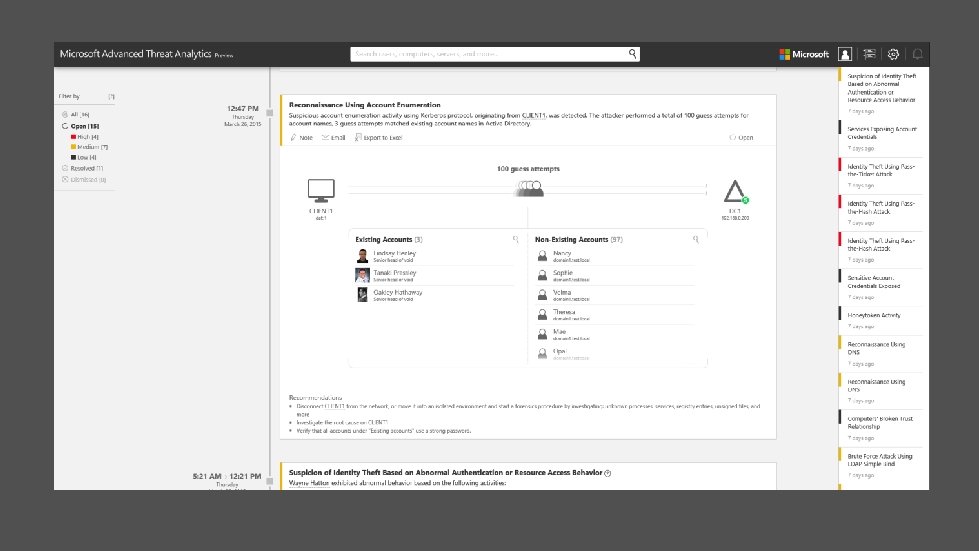Click the CLIENT1 computer monitor icon

pyautogui.click(x=321, y=191)
